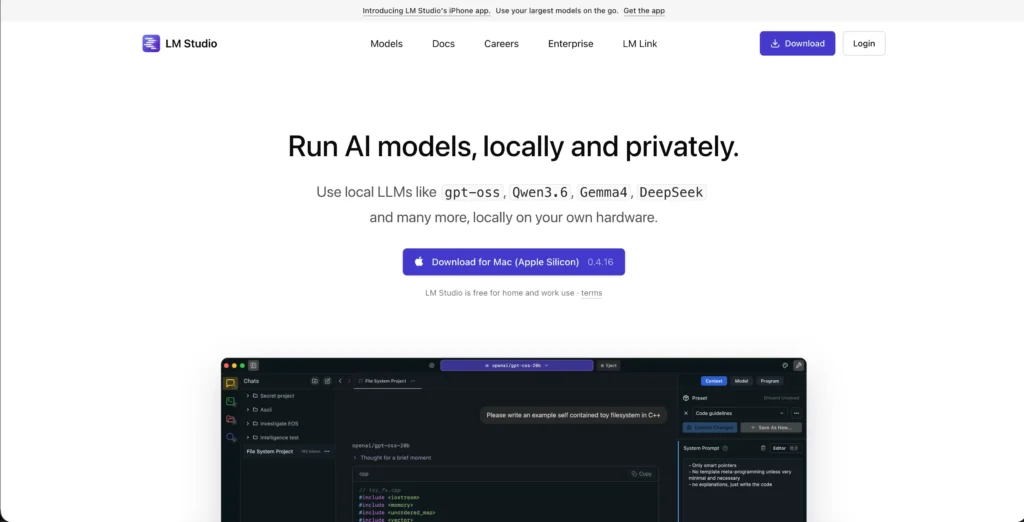The image size is (1024, 522).
Task: Select File System Project in chats list
Action: [x=288, y=451]
